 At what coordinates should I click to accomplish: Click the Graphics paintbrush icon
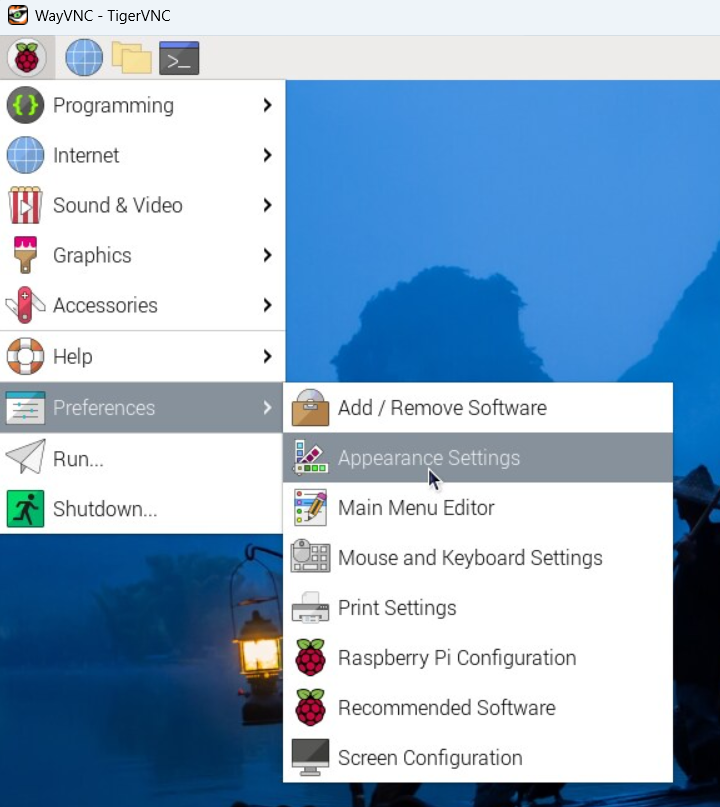coord(25,255)
